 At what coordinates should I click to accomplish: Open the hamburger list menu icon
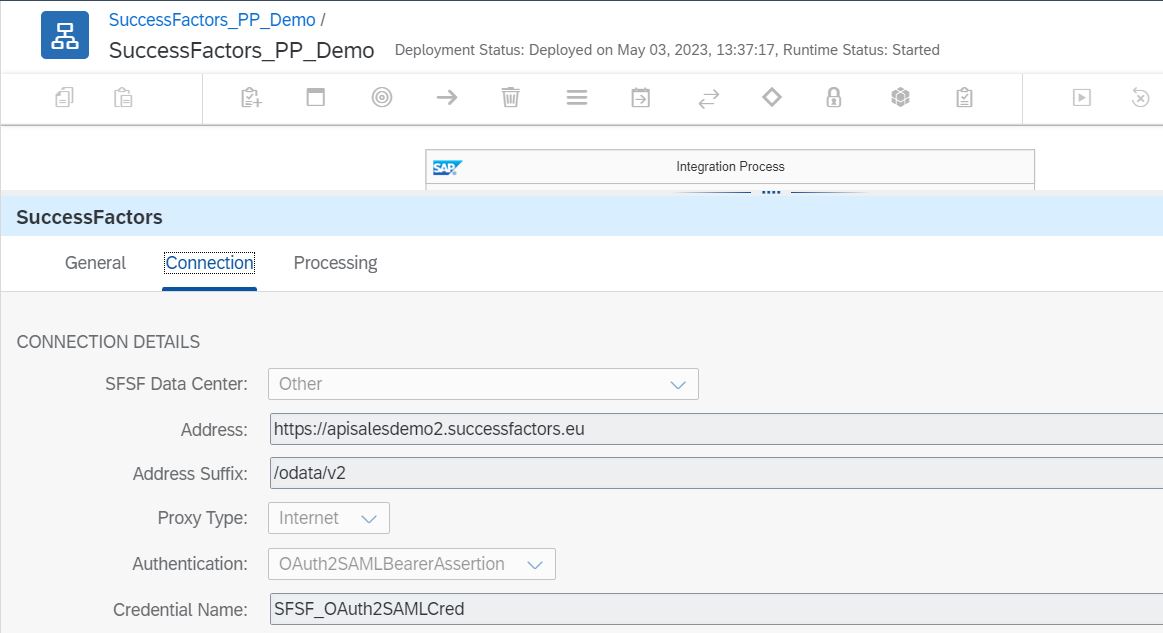[577, 97]
